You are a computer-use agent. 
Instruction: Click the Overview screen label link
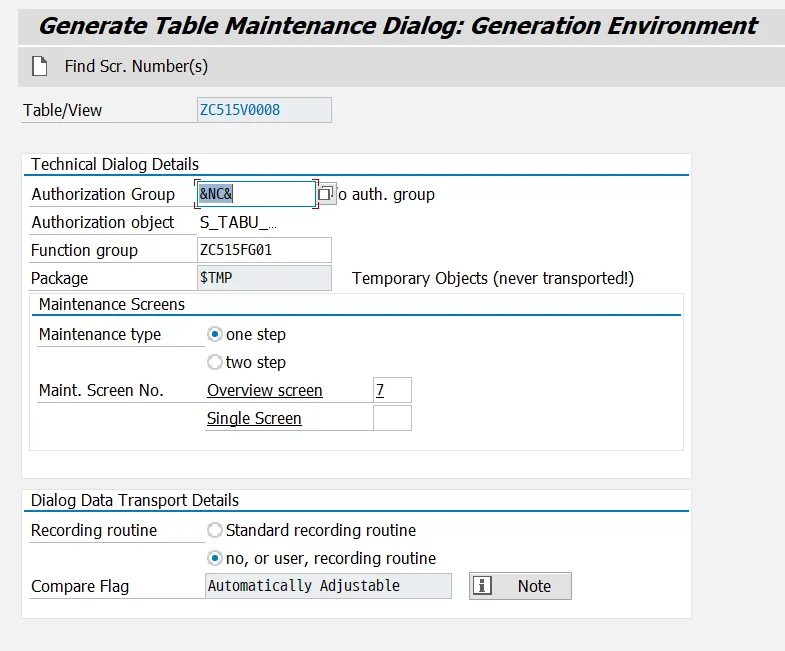point(265,390)
